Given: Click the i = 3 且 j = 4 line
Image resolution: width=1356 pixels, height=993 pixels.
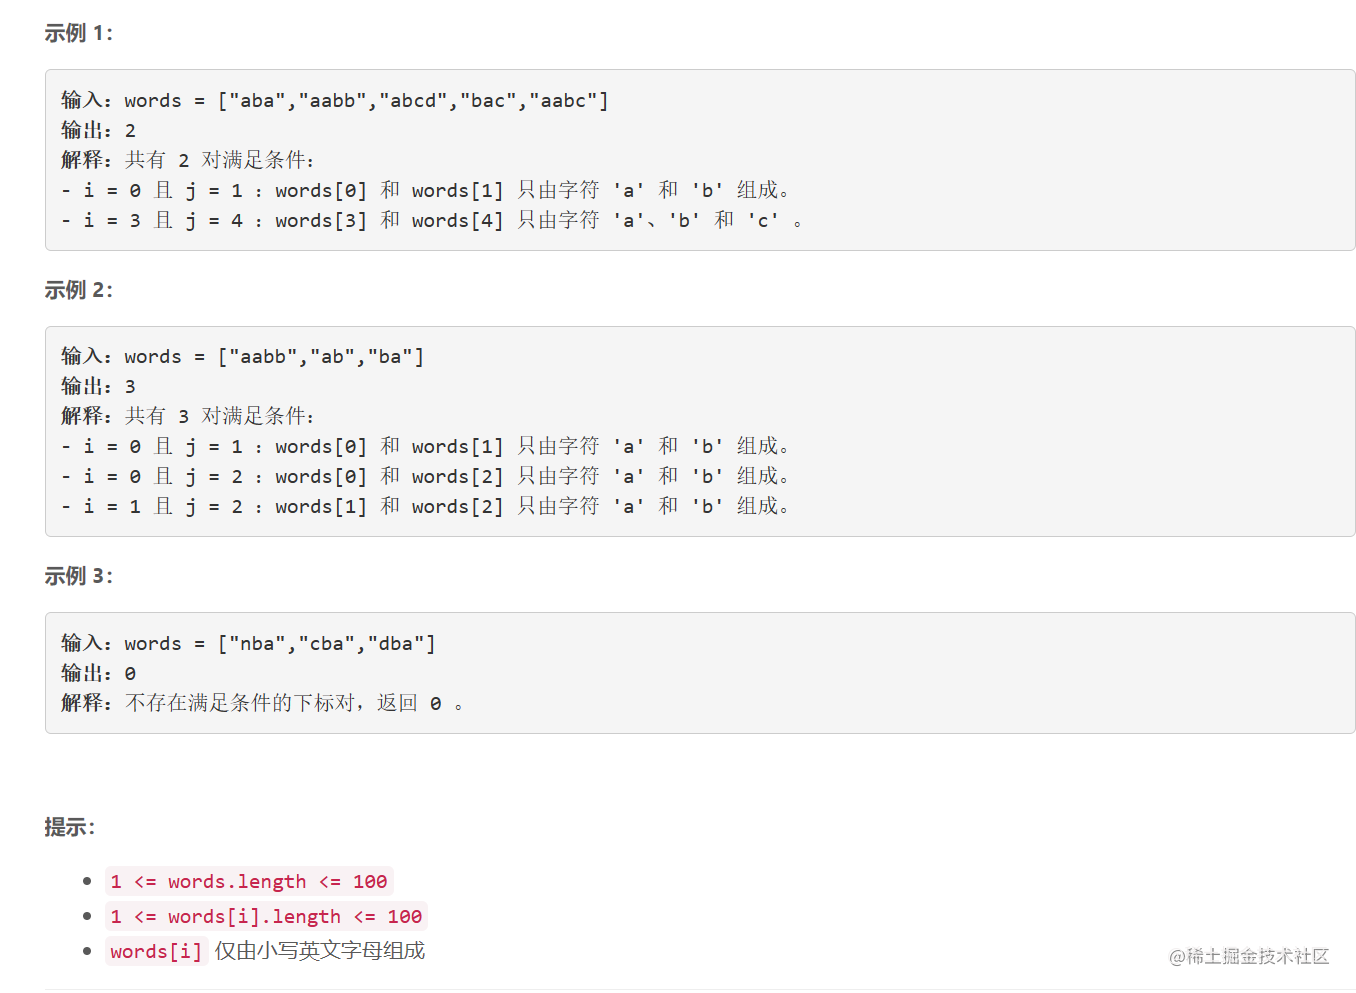Looking at the screenshot, I should coord(432,220).
